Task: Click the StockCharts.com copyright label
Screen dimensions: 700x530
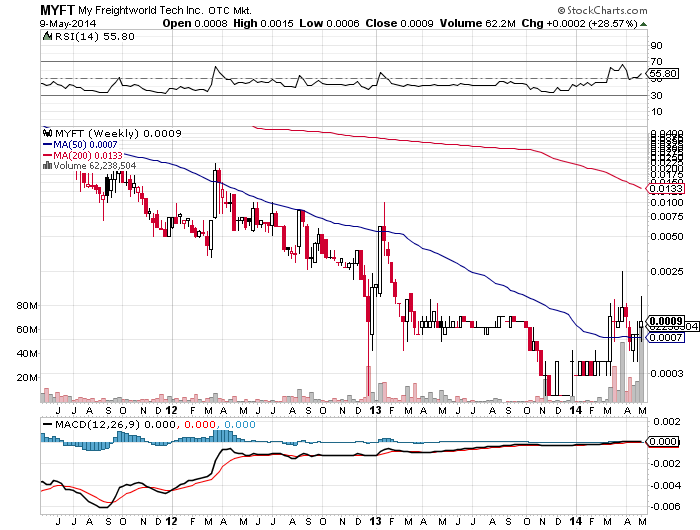Action: tap(602, 10)
